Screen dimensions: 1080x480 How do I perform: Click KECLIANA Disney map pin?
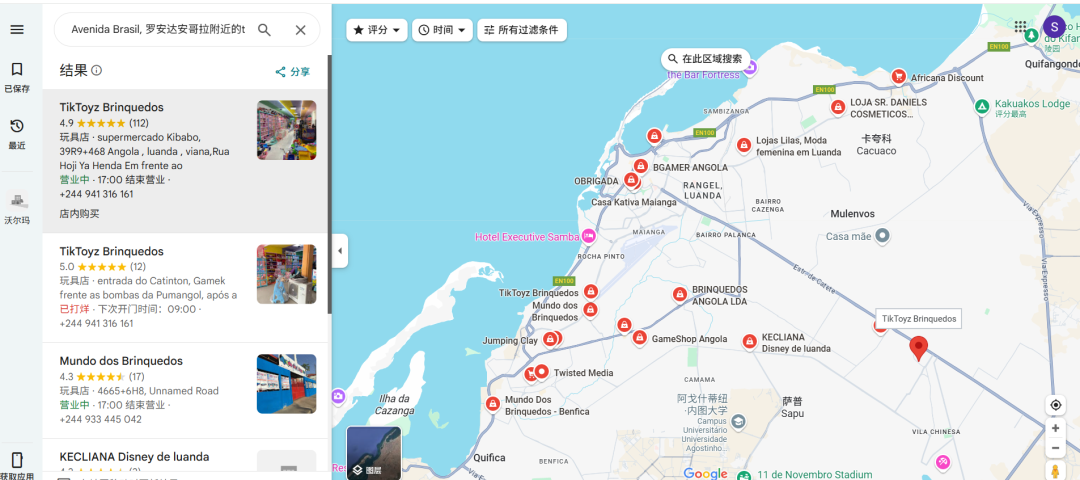(749, 342)
